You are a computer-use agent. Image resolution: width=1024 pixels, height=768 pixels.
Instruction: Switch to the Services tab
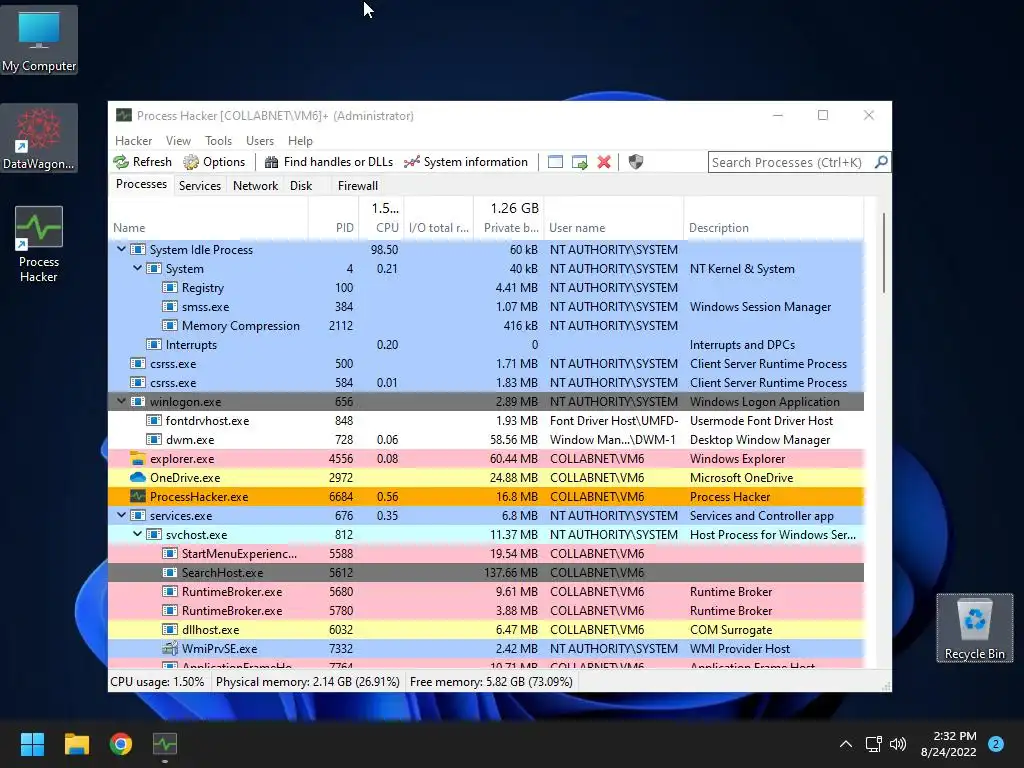200,185
